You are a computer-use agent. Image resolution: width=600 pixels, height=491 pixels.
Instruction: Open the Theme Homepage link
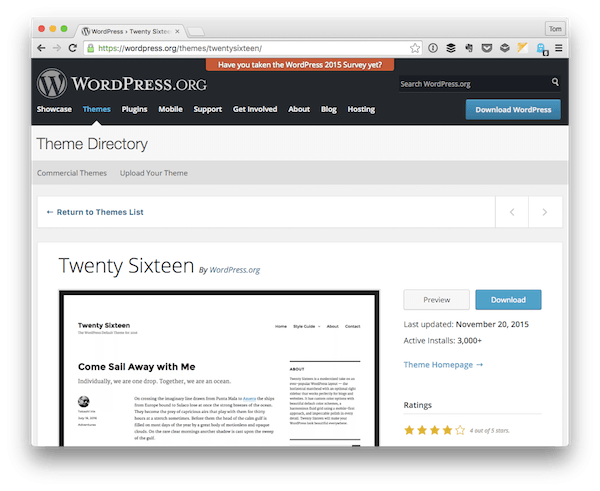click(x=443, y=365)
